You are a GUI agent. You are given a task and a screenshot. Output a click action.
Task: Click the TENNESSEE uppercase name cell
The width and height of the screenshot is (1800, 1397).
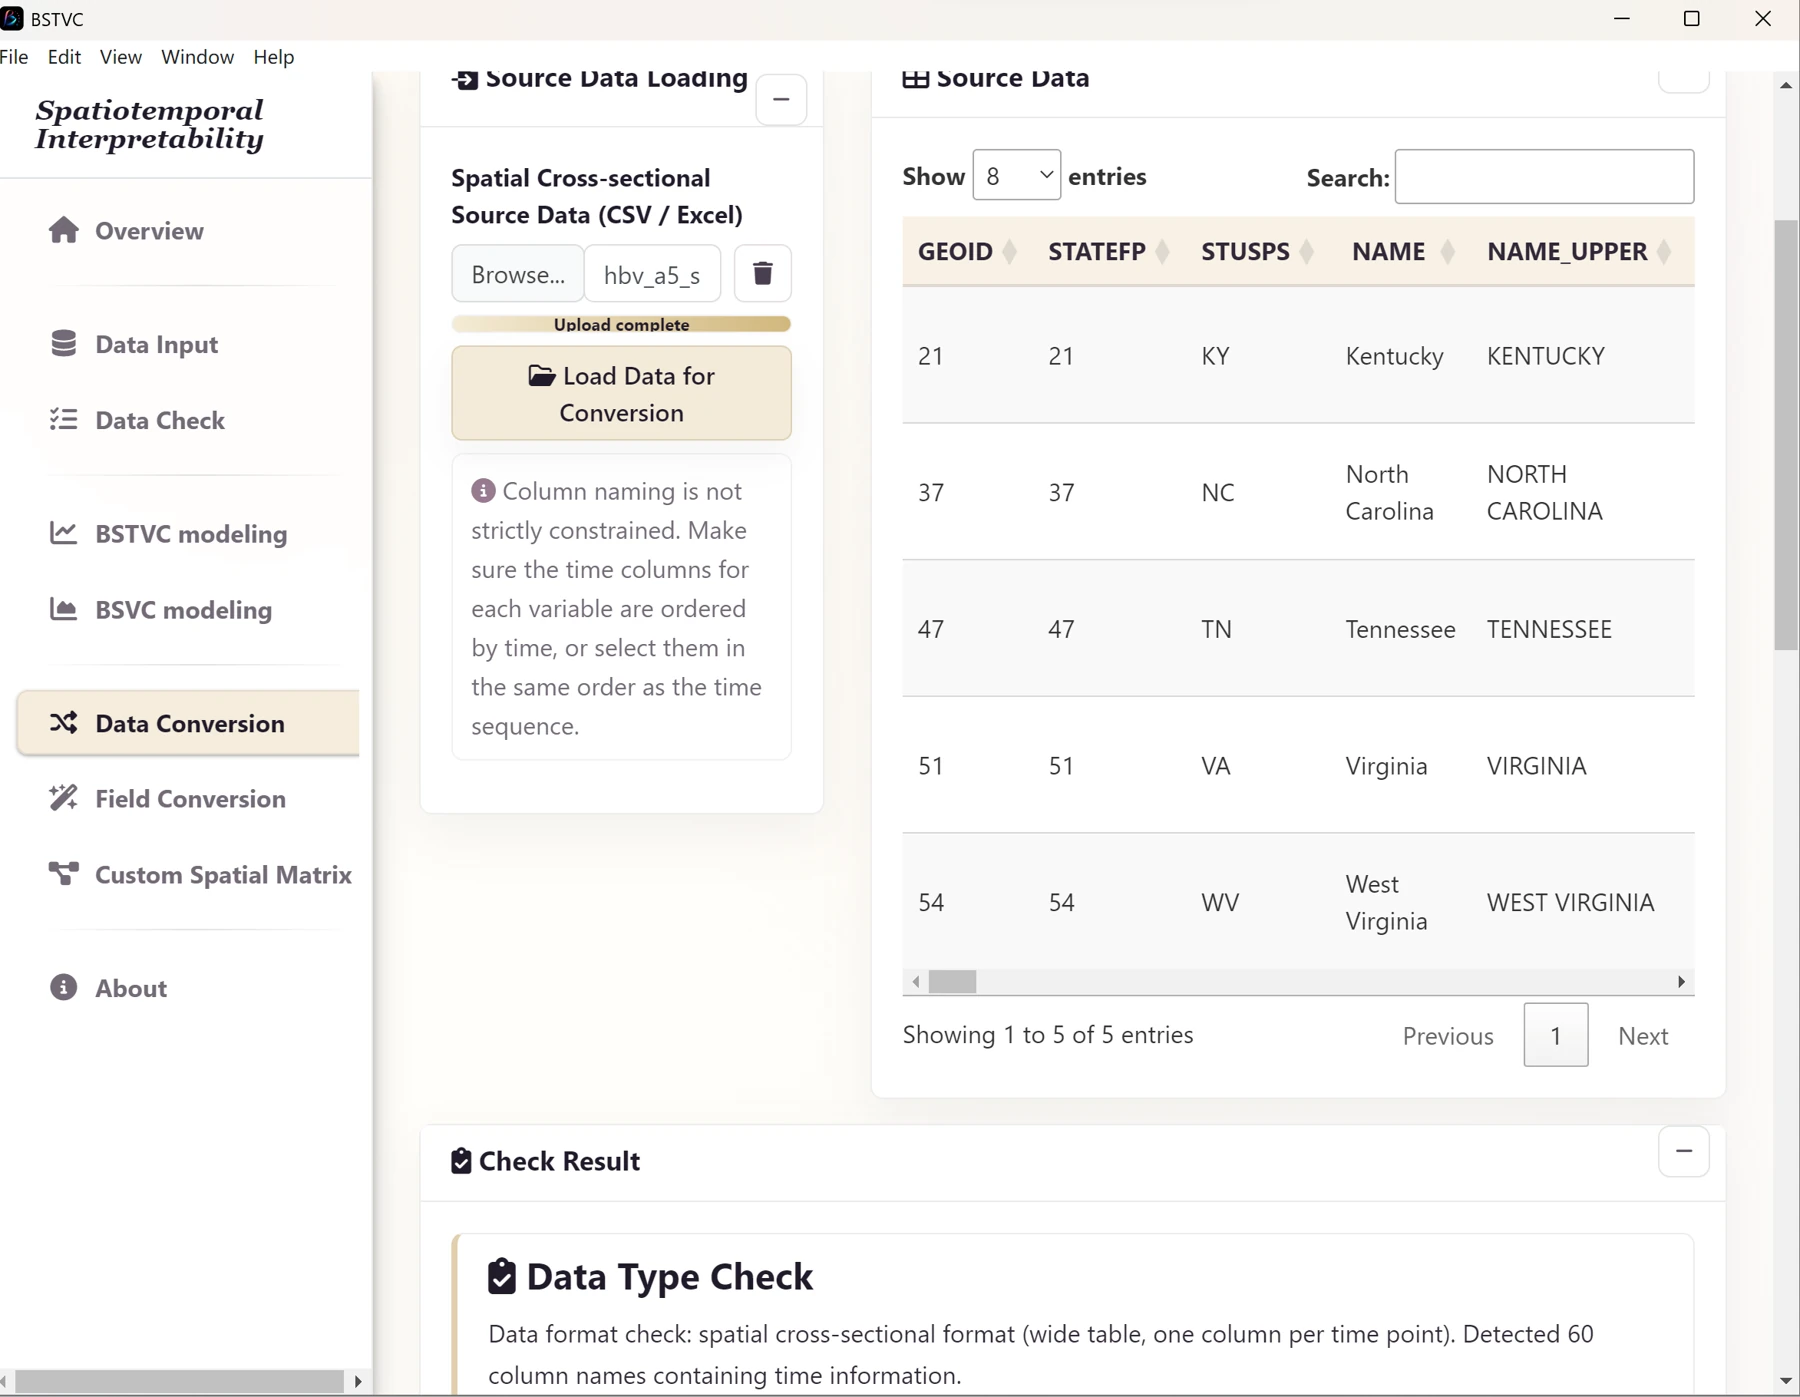pos(1549,629)
